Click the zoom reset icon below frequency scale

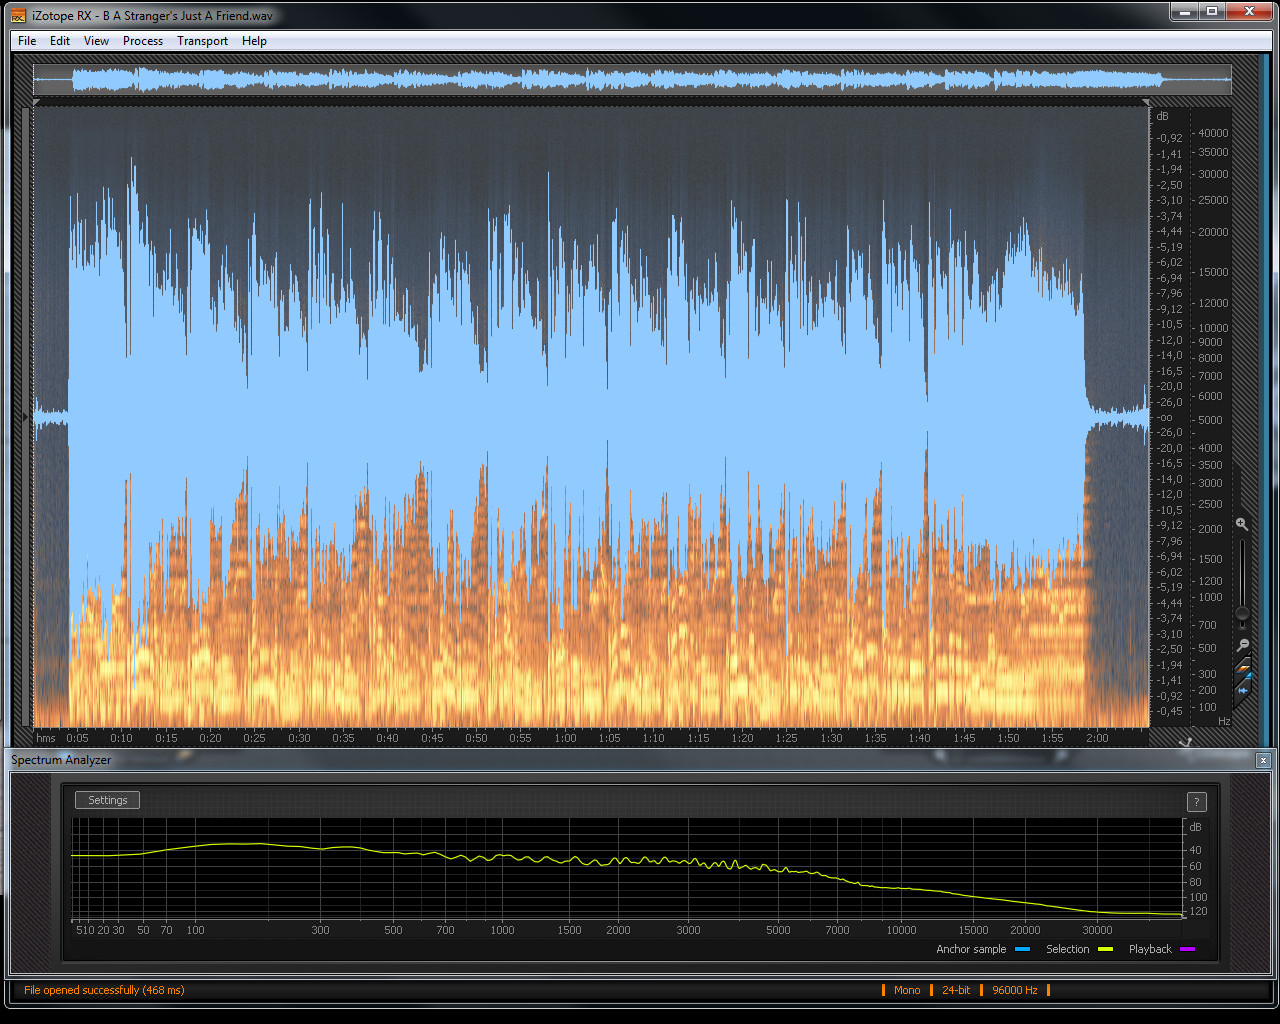[x=1186, y=742]
